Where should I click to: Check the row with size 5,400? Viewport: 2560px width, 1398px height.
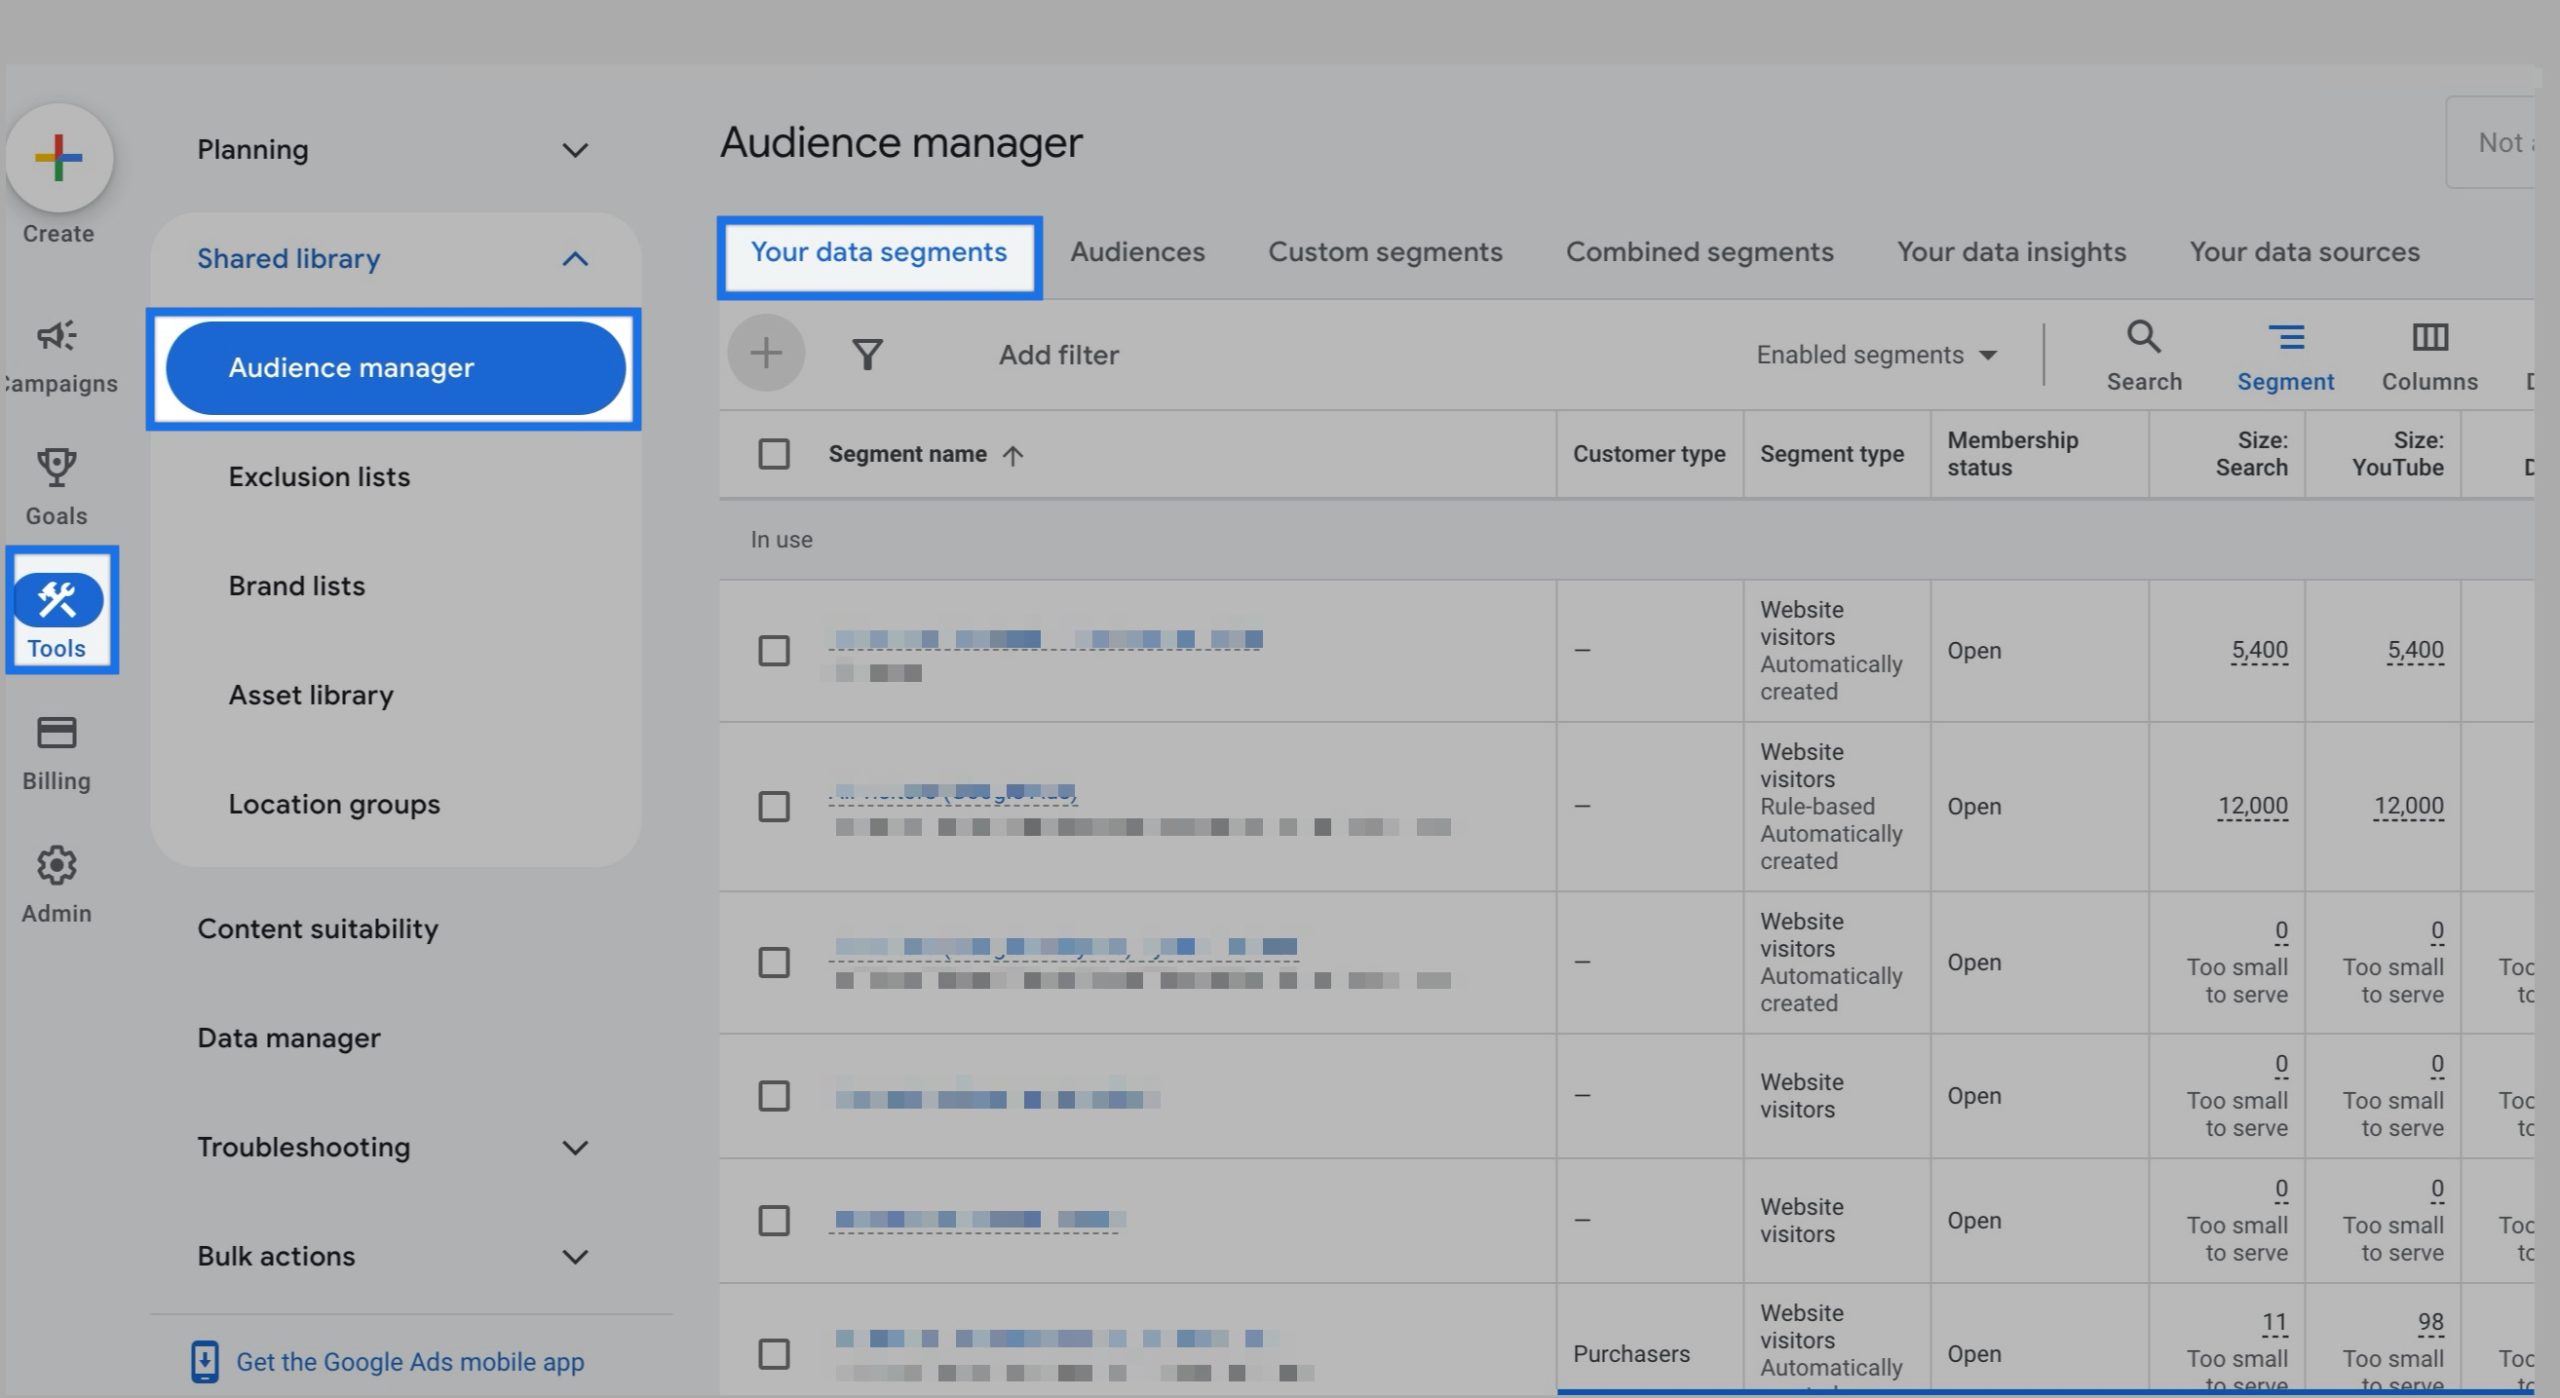773,650
